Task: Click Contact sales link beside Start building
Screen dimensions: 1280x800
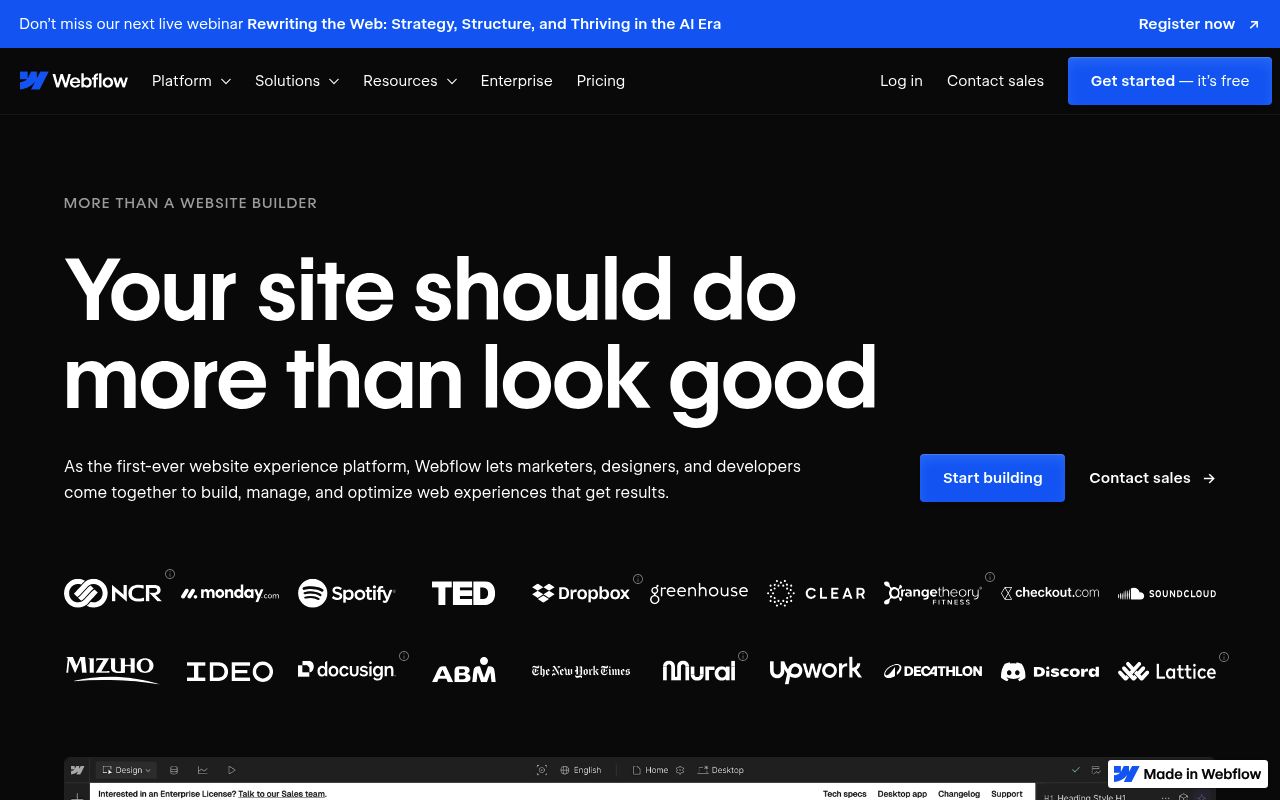Action: (x=1152, y=478)
